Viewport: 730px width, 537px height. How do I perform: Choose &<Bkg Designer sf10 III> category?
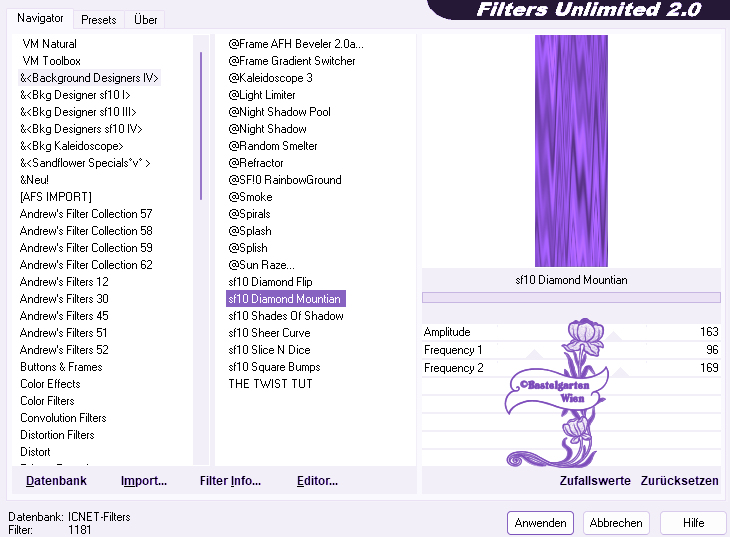pos(78,112)
